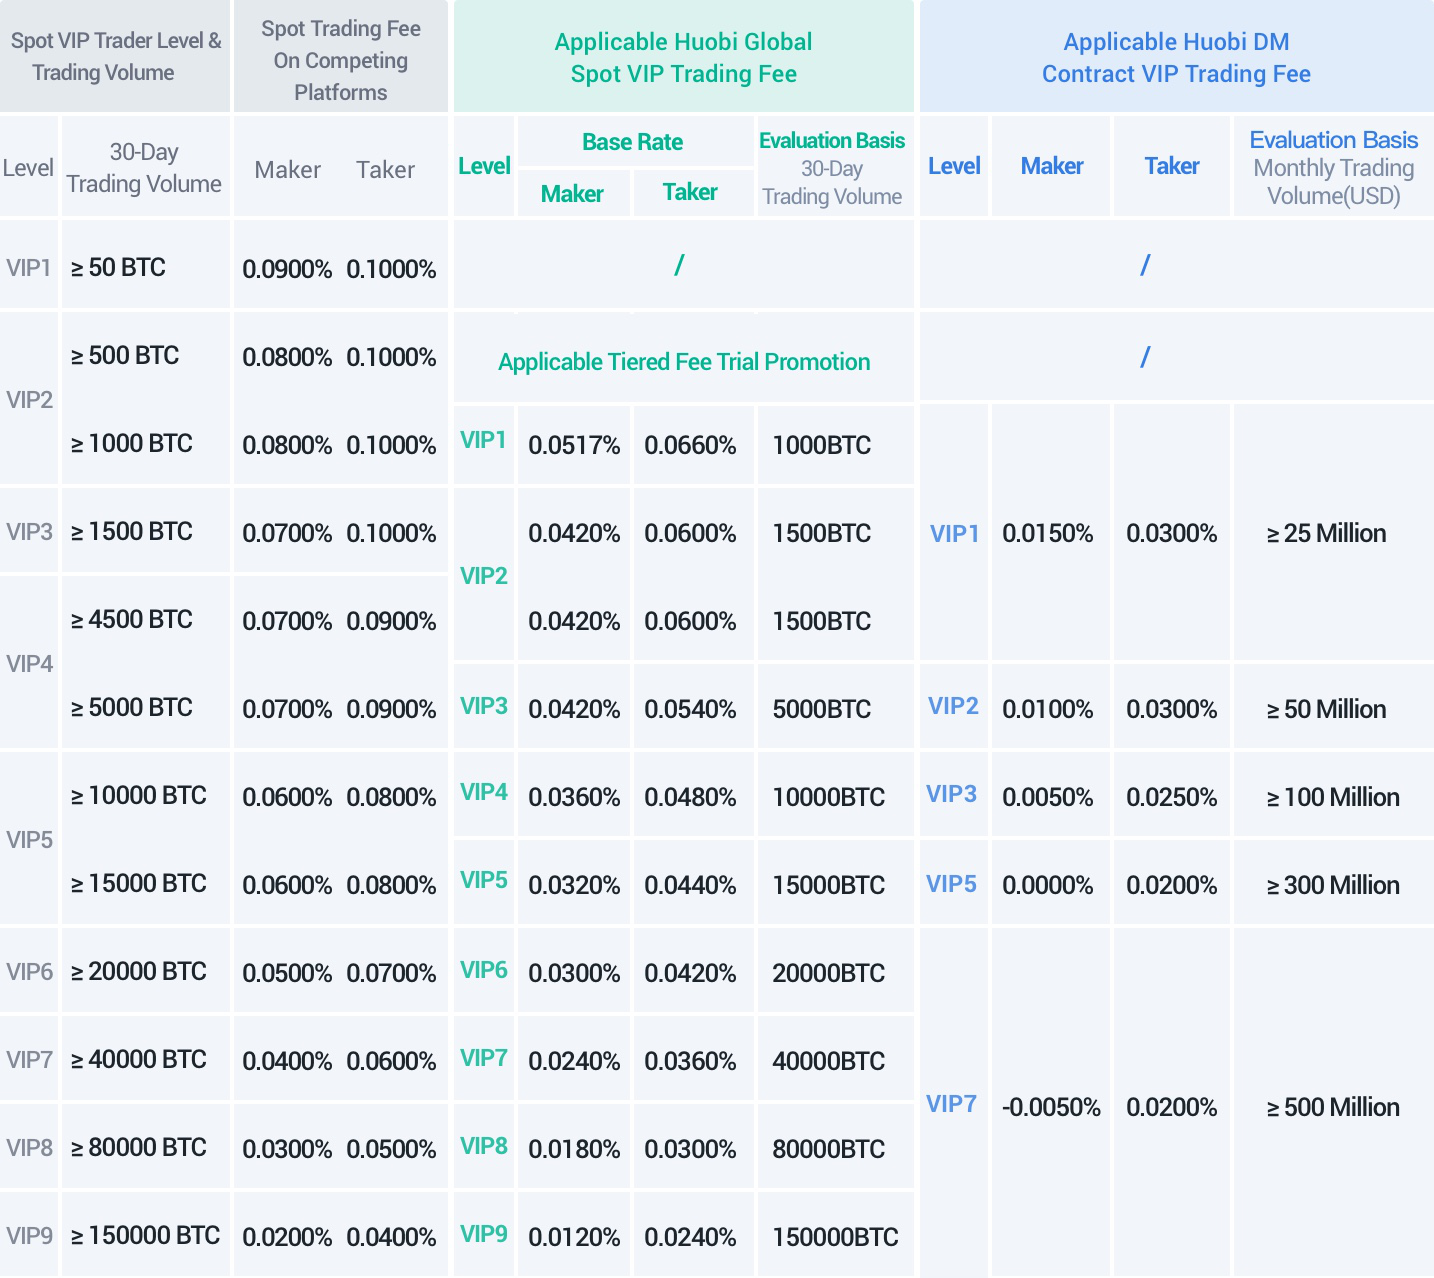1434x1278 pixels.
Task: Click the green 'Base Rate' sub-header
Action: point(633,142)
